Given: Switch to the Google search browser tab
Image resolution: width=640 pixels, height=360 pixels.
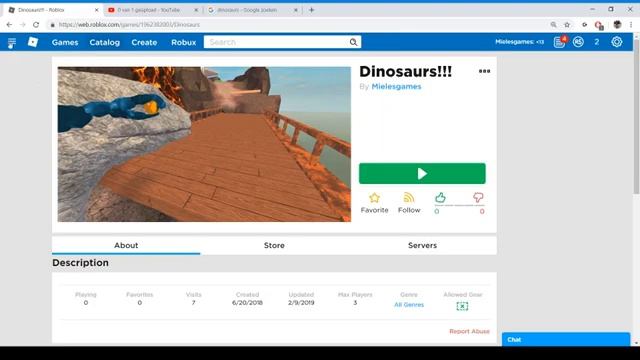Looking at the screenshot, I should point(253,10).
